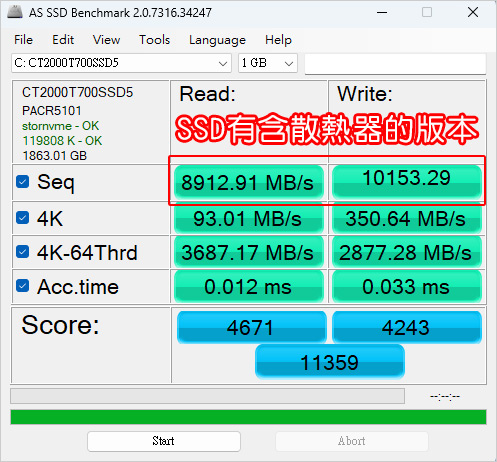Click the Start button

(164, 441)
